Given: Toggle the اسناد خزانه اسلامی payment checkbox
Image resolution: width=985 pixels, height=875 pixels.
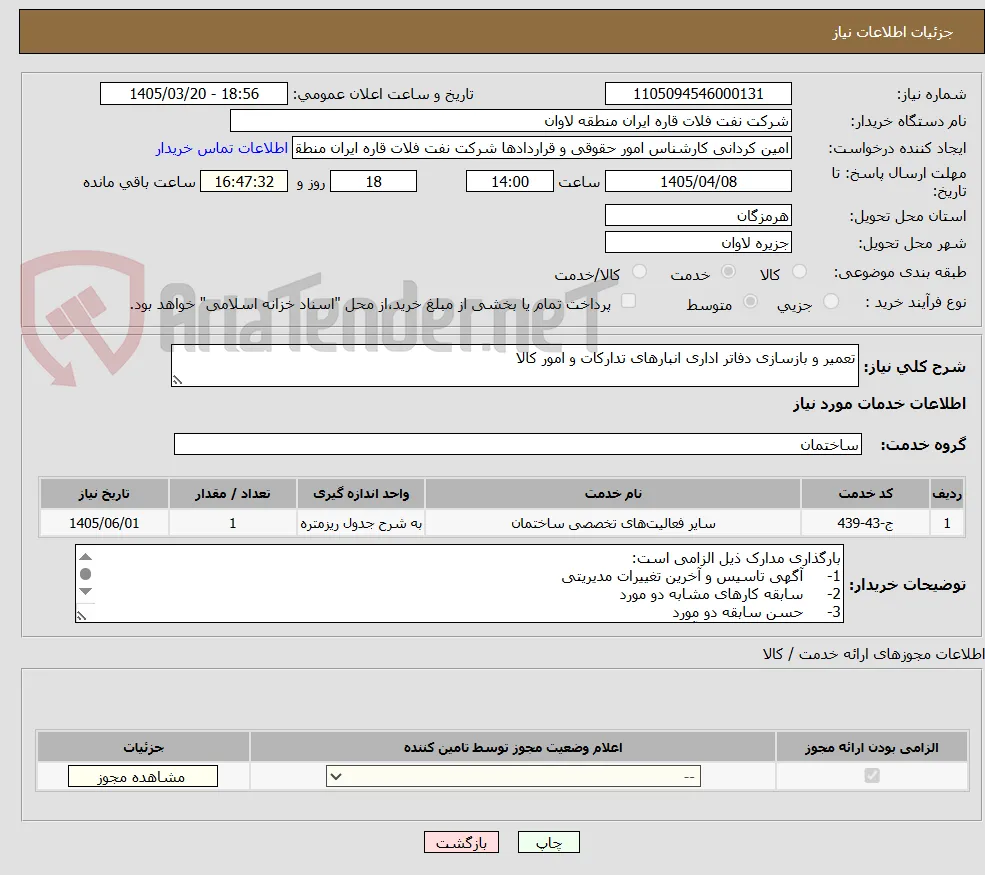Looking at the screenshot, I should click(628, 302).
